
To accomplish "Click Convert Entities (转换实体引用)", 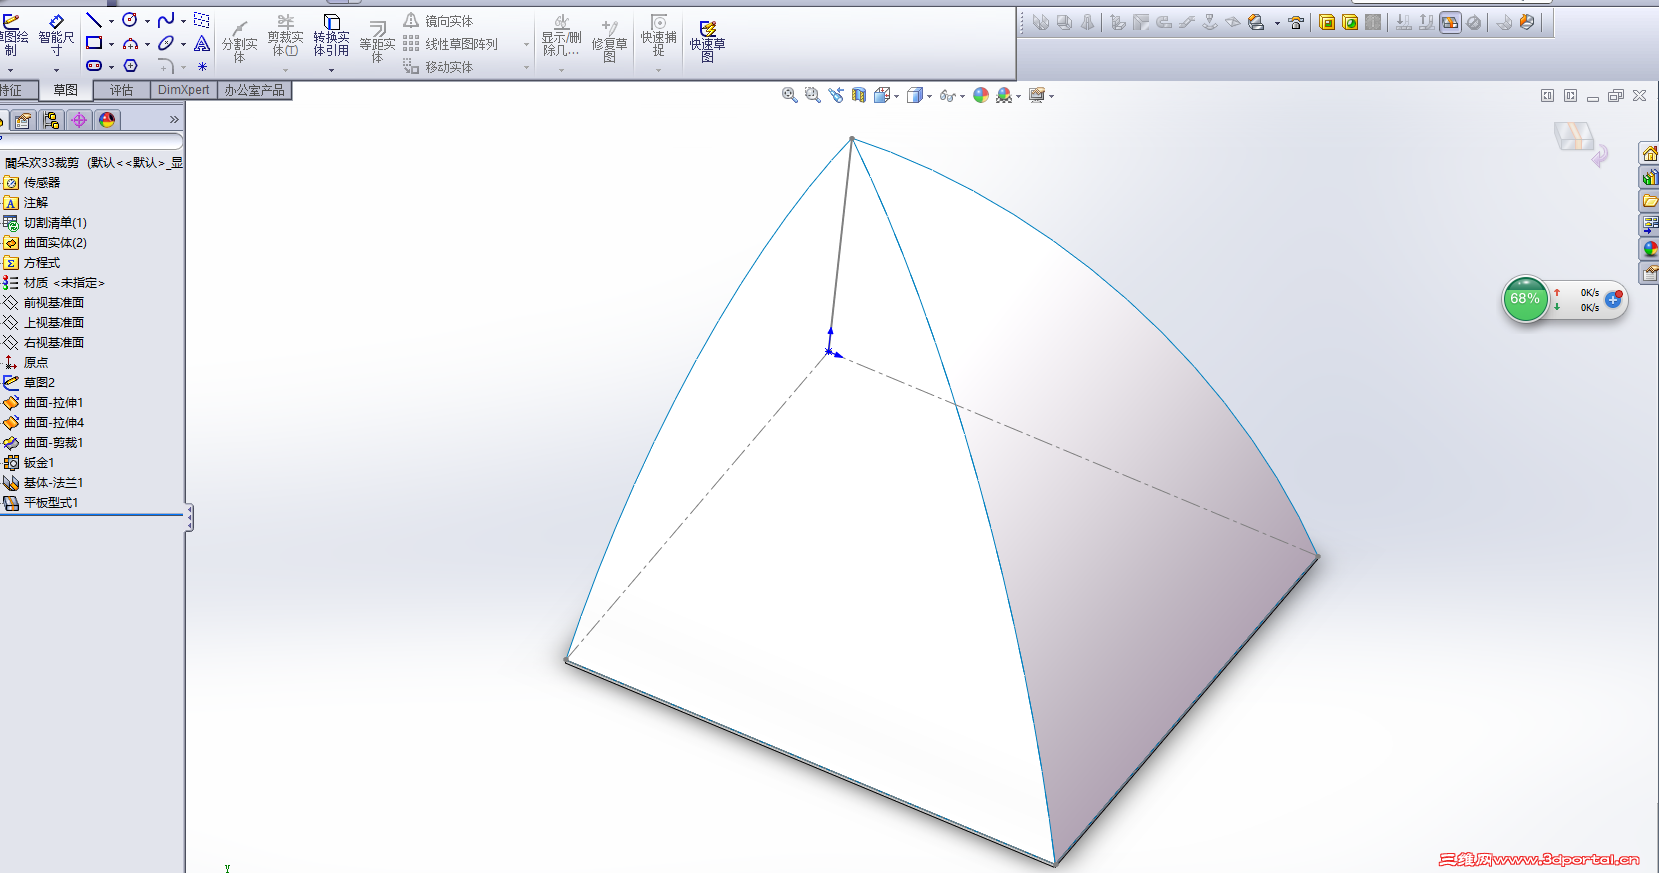I will pos(331,36).
